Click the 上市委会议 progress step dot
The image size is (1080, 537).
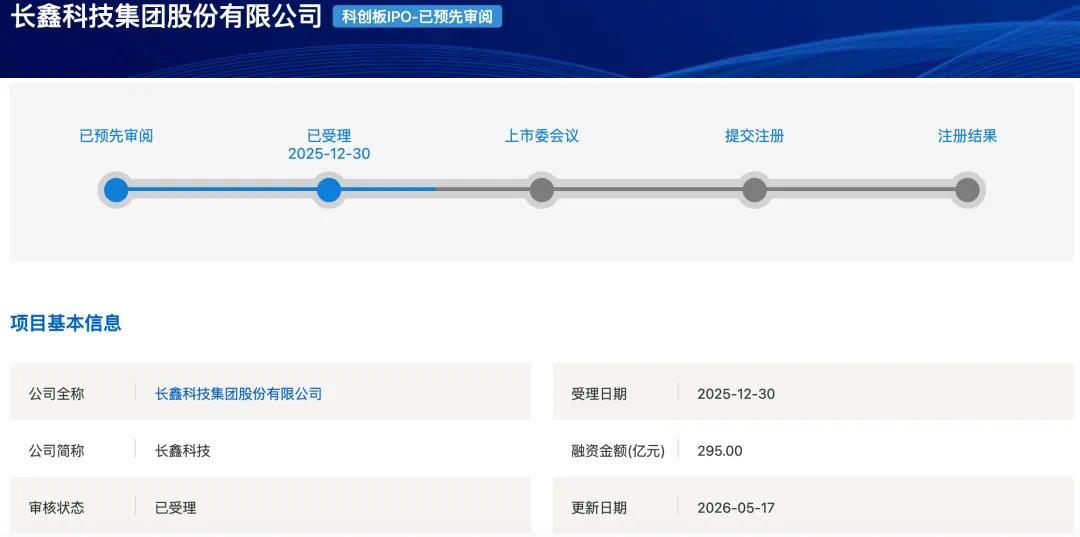[x=541, y=189]
